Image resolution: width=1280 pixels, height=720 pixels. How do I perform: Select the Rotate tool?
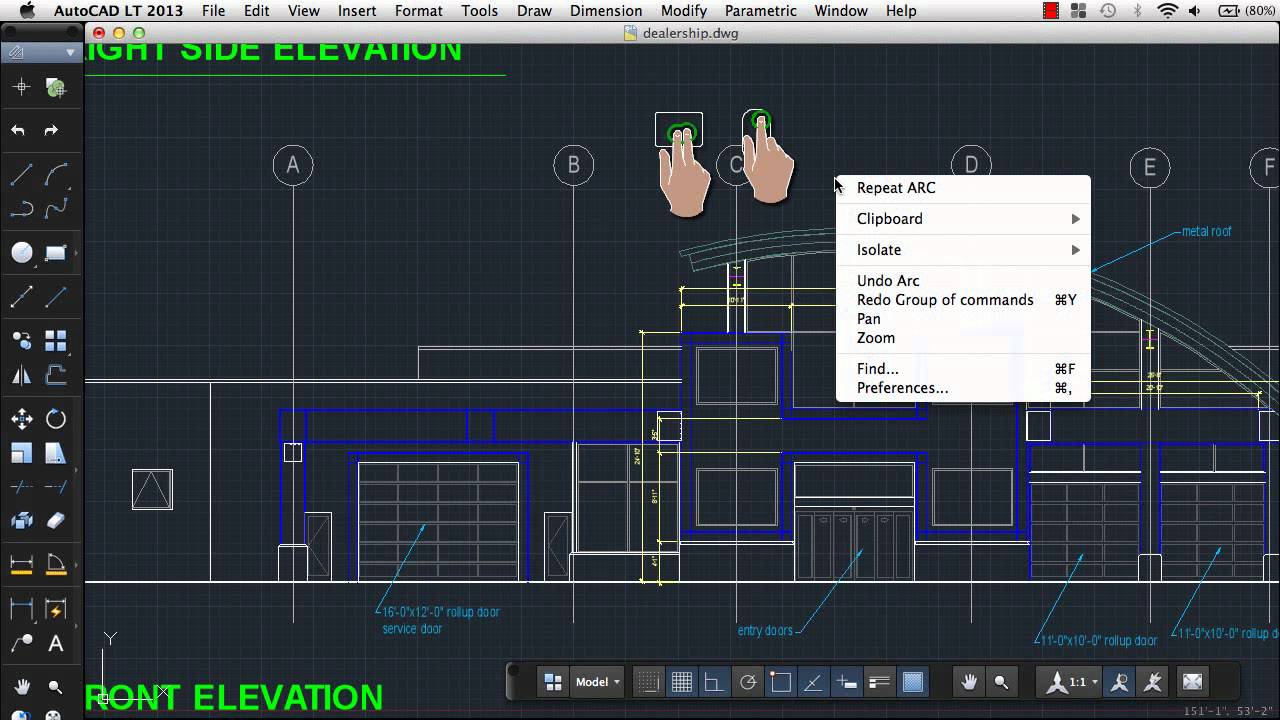56,419
